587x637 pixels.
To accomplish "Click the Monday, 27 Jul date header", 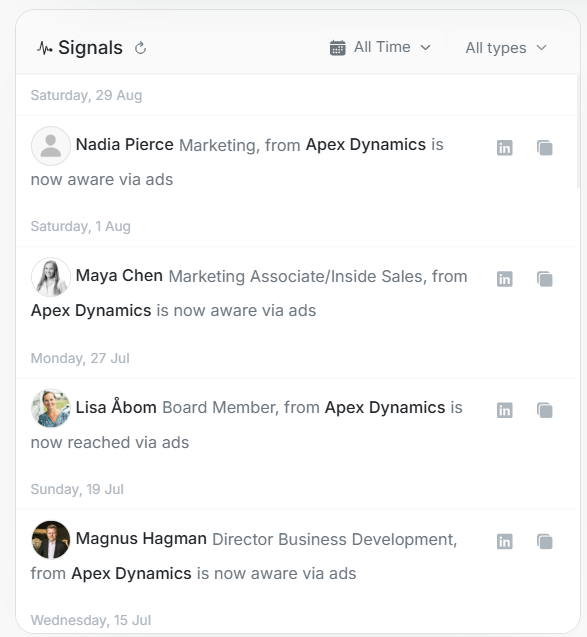I will 80,358.
